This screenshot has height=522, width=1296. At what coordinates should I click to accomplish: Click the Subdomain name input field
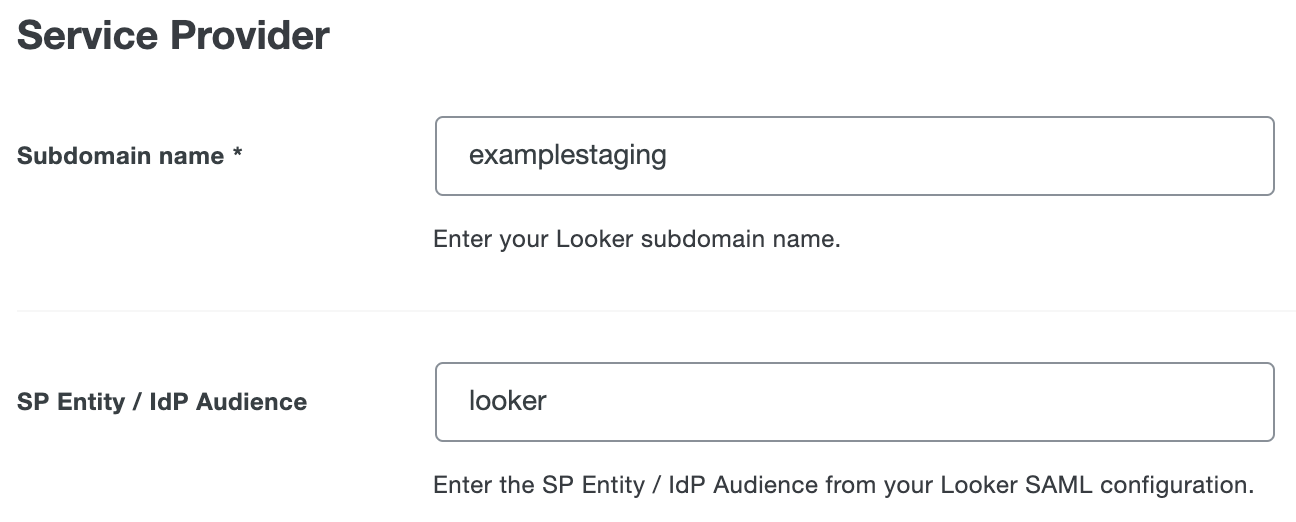[854, 156]
